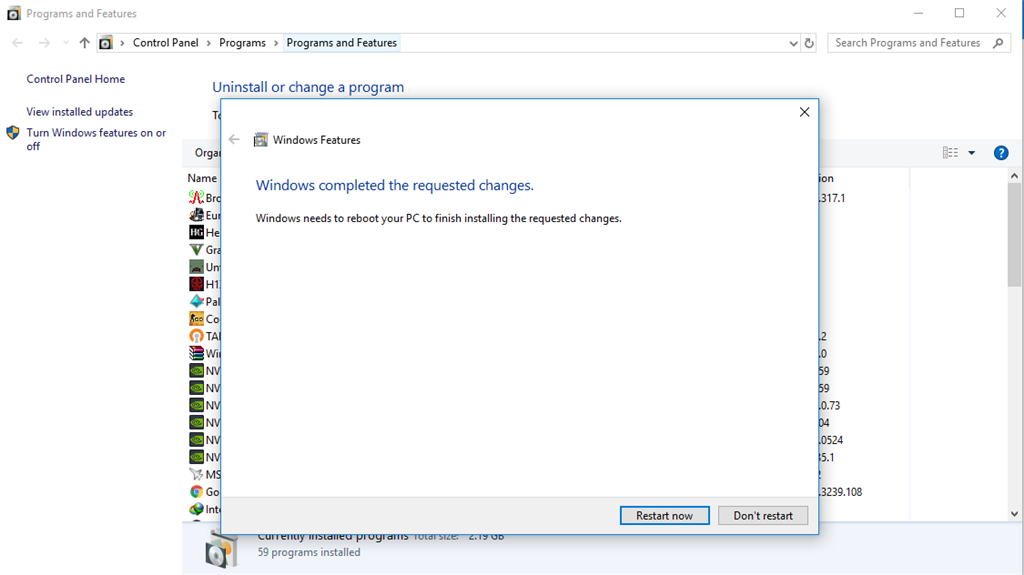Image resolution: width=1024 pixels, height=575 pixels.
Task: Select the program icon next to Eur
Action: tap(196, 215)
